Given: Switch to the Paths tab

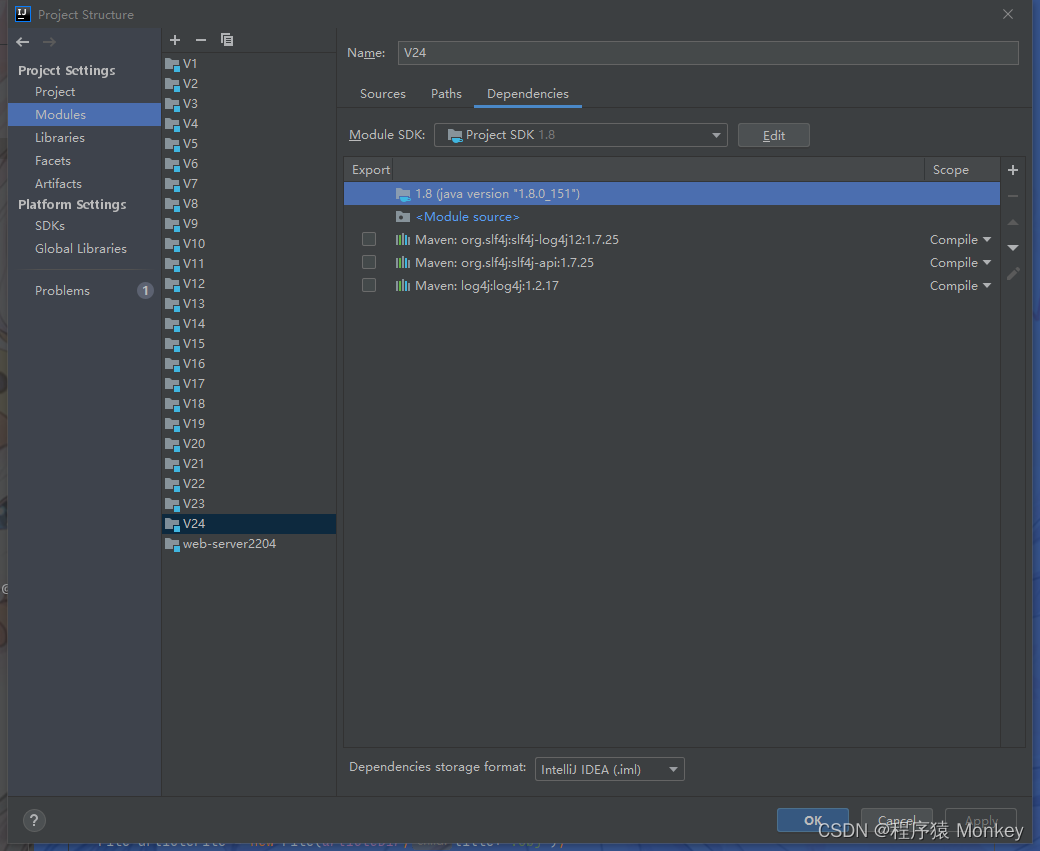Looking at the screenshot, I should tap(446, 94).
